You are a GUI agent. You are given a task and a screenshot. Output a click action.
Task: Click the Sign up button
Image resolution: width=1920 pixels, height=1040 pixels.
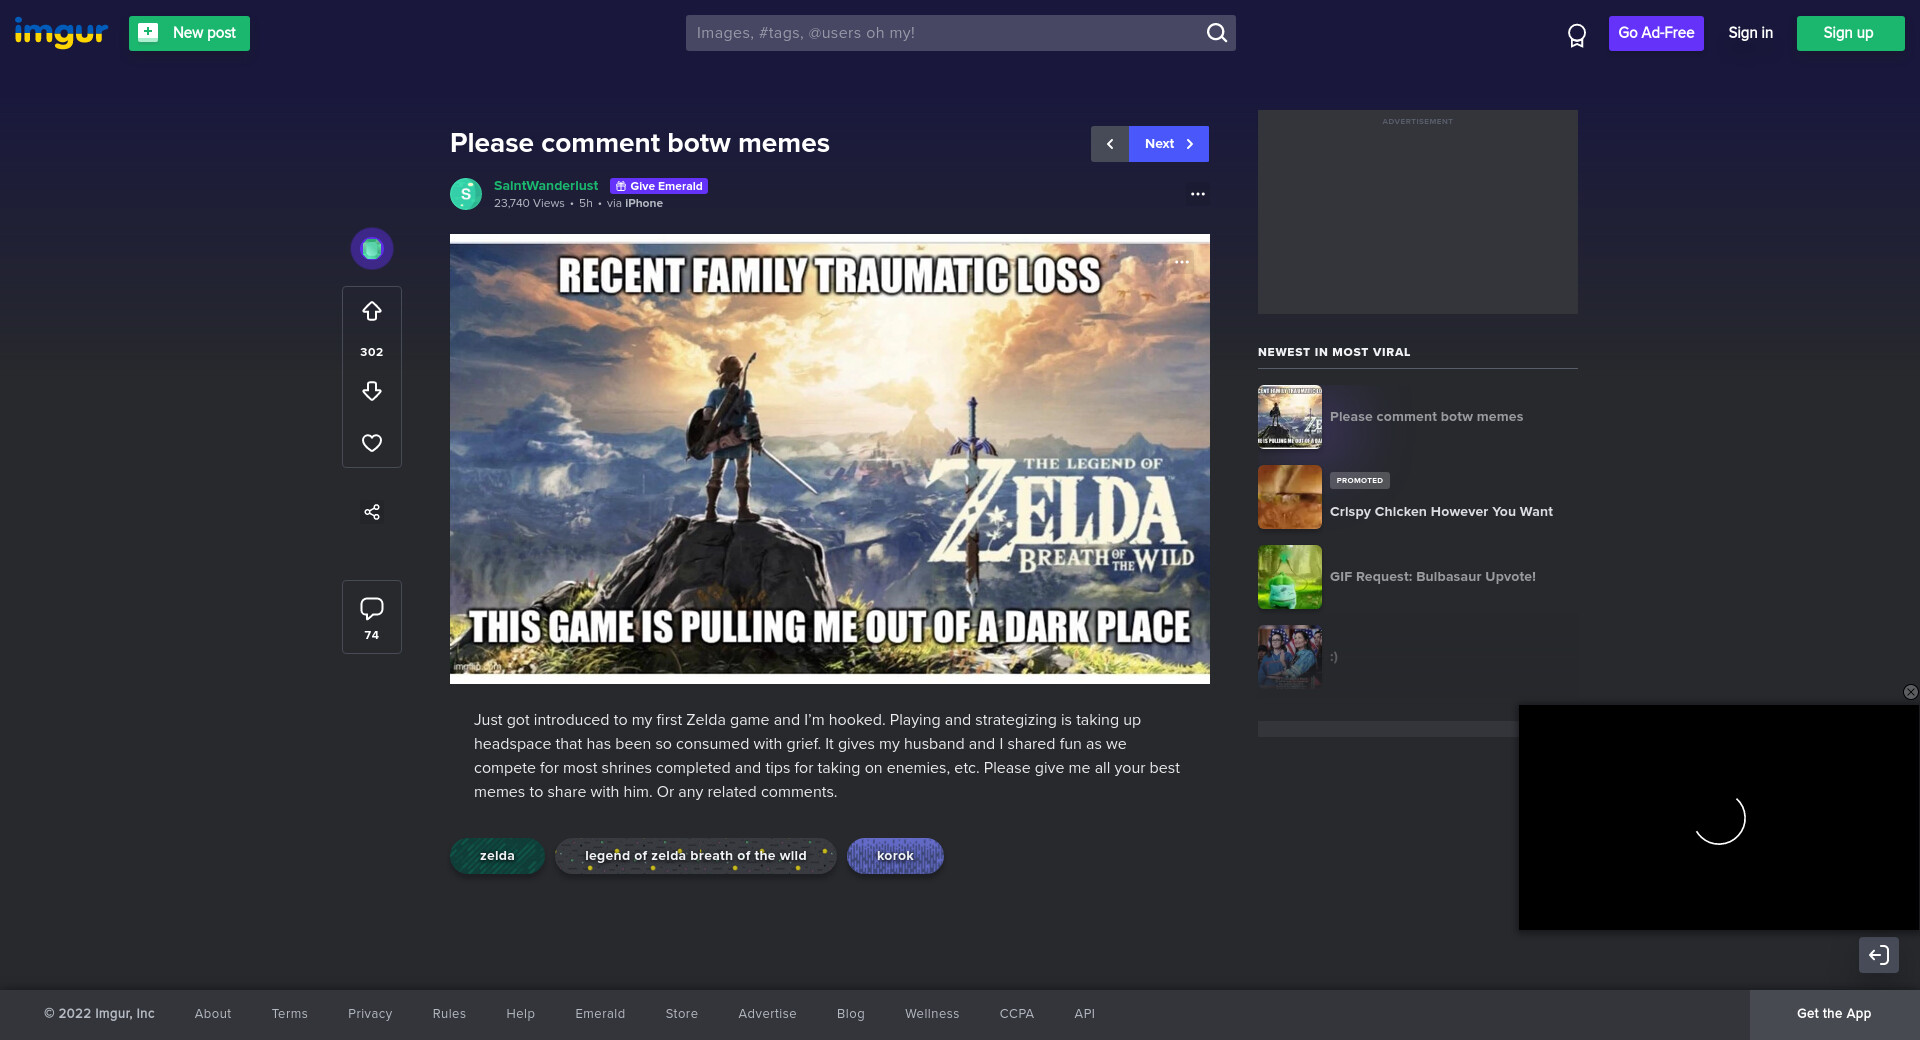[x=1850, y=33]
